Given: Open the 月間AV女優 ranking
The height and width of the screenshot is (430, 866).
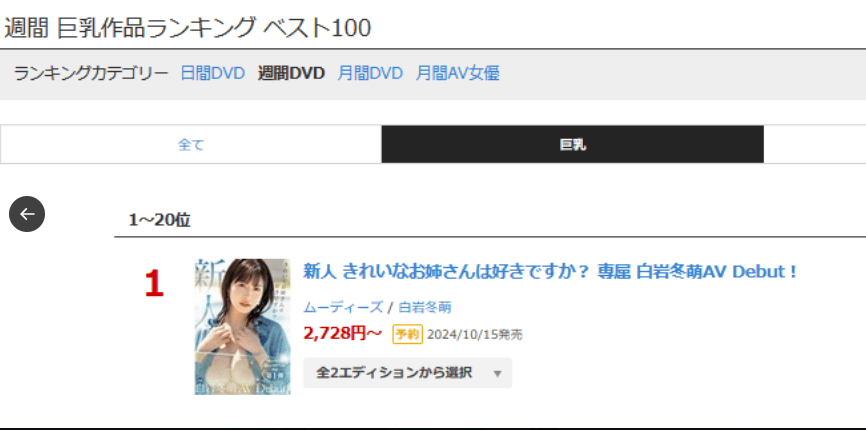Looking at the screenshot, I should tap(457, 73).
